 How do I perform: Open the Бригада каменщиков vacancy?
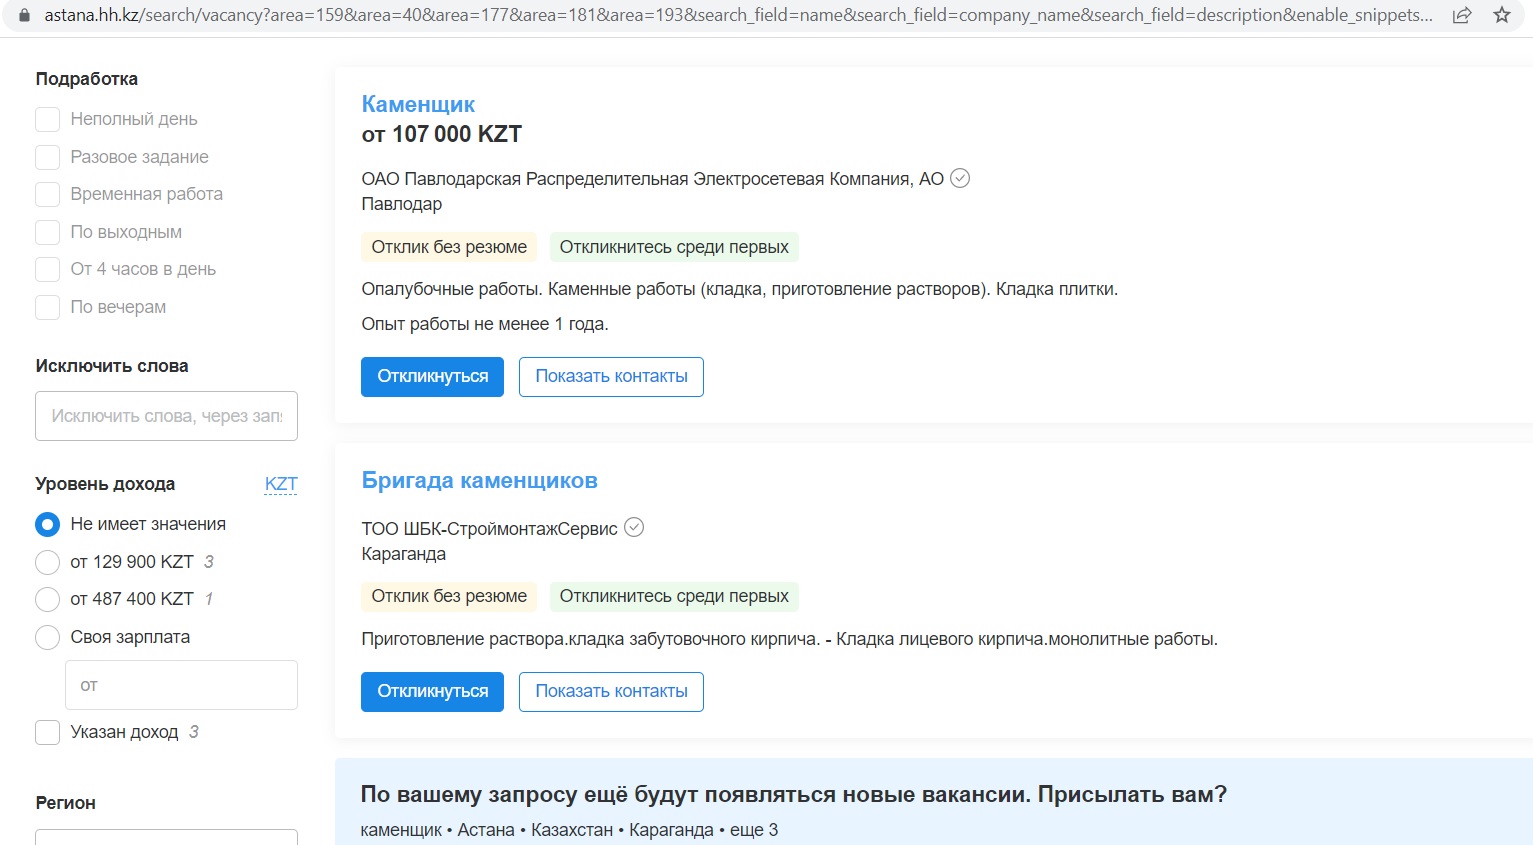479,480
